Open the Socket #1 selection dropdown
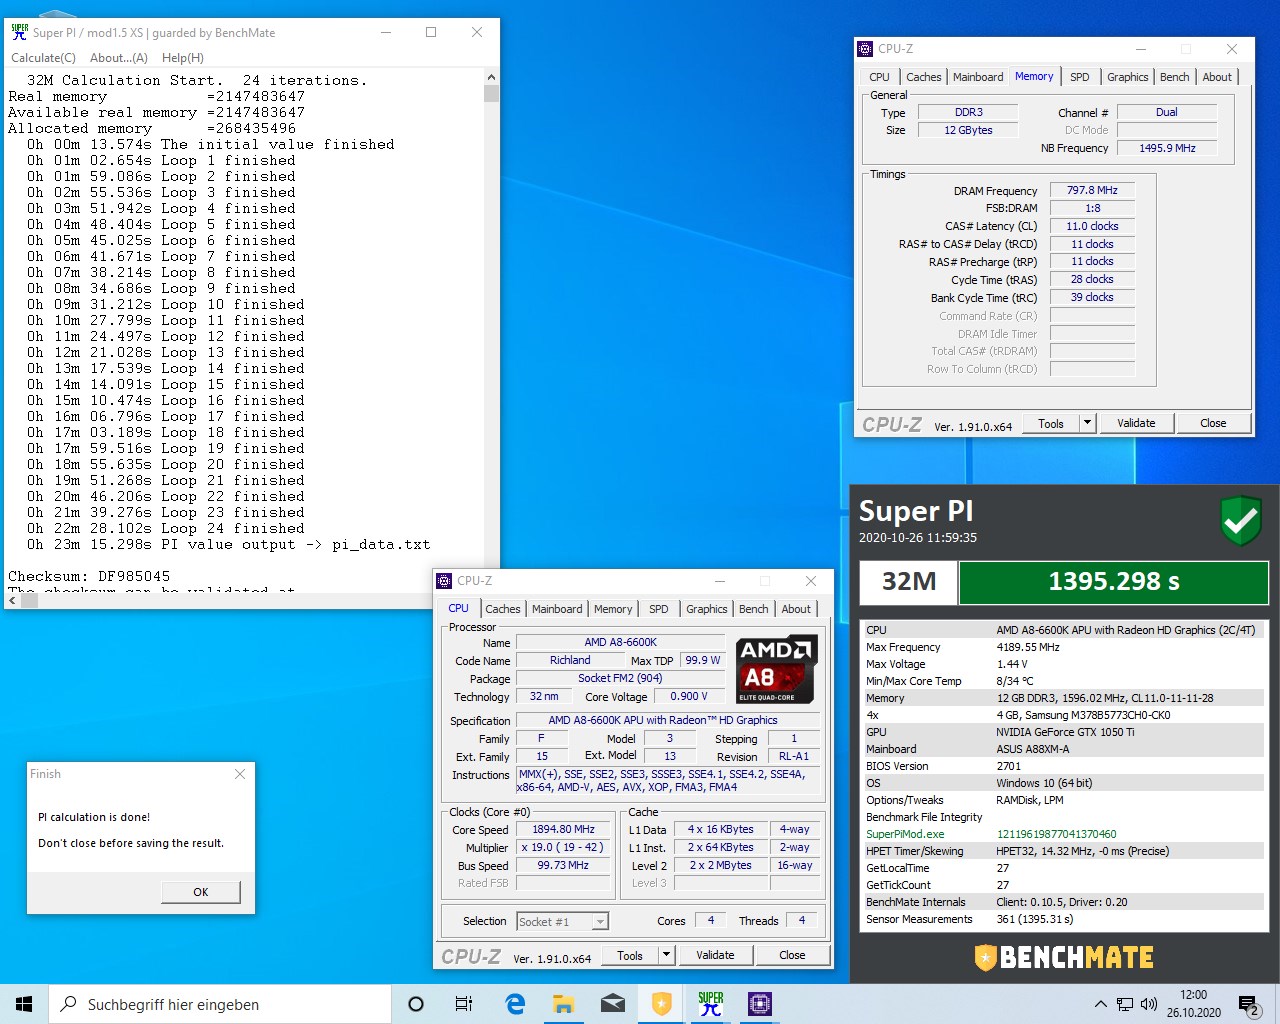Viewport: 1280px width, 1024px height. pos(562,922)
